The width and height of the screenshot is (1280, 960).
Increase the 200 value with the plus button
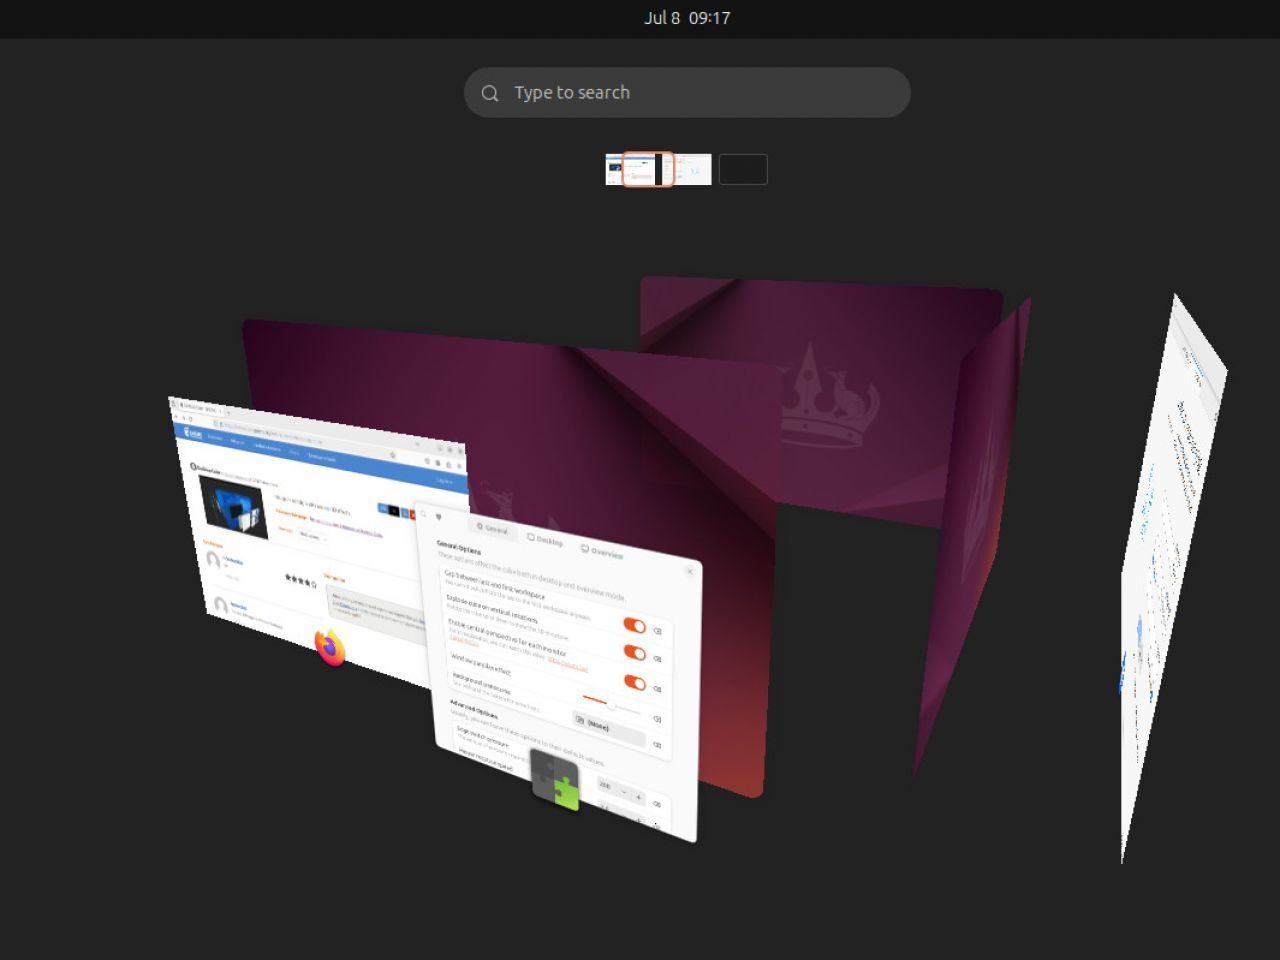click(x=639, y=797)
